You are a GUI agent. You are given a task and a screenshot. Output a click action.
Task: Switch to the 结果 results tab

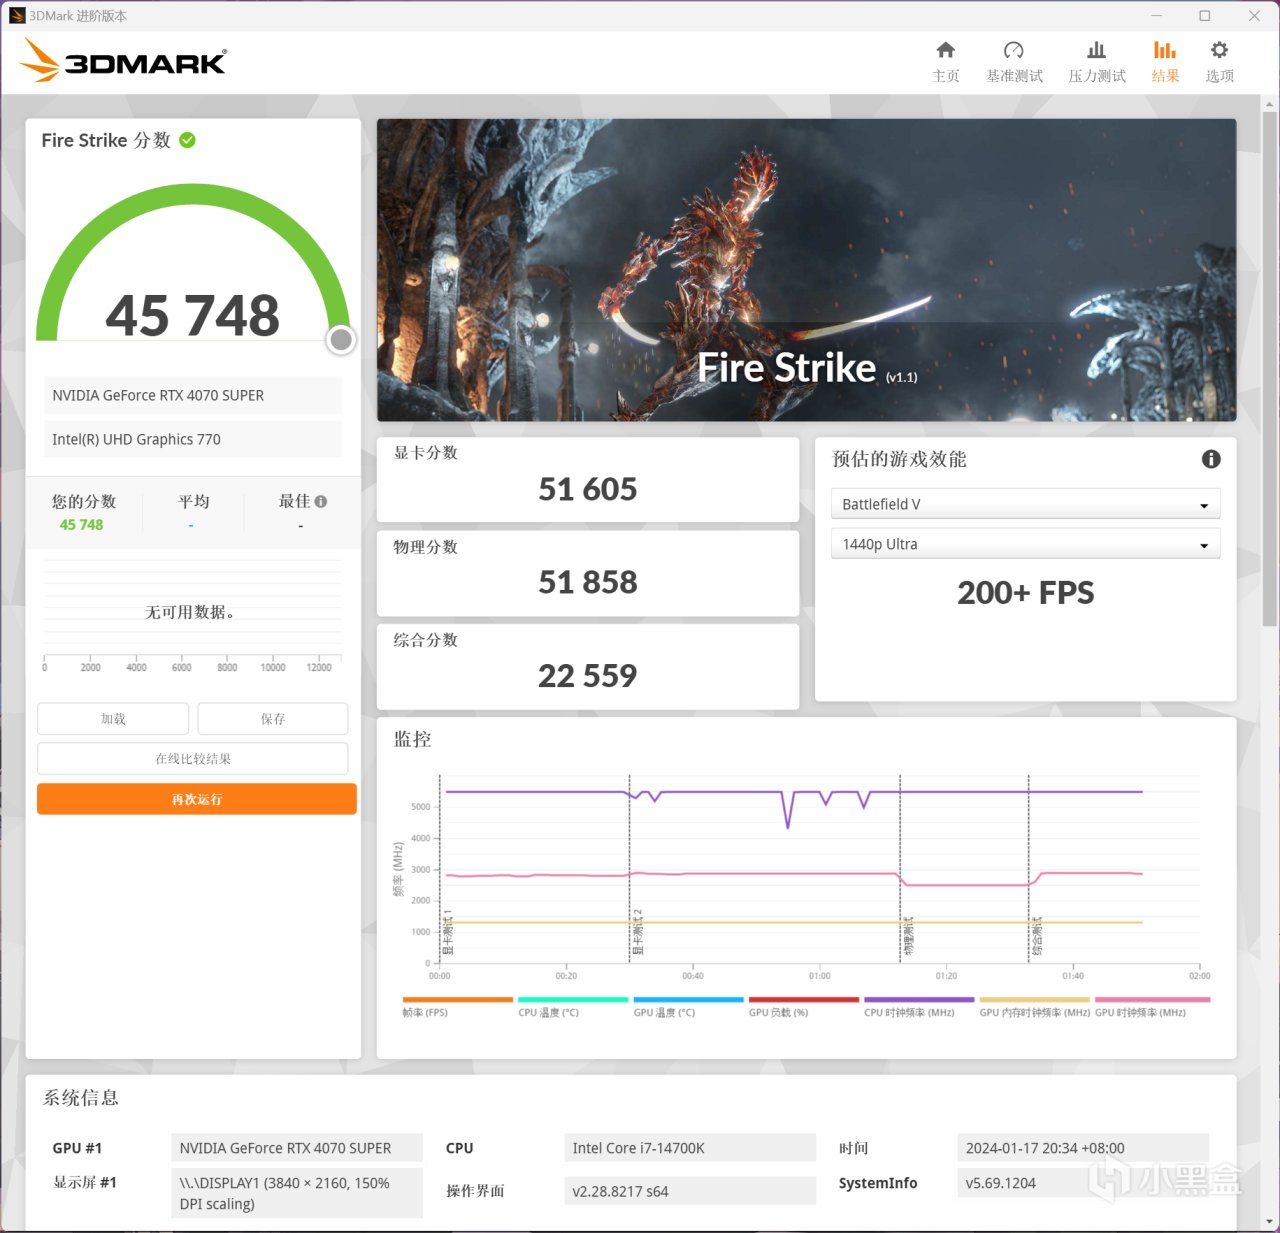[1165, 60]
